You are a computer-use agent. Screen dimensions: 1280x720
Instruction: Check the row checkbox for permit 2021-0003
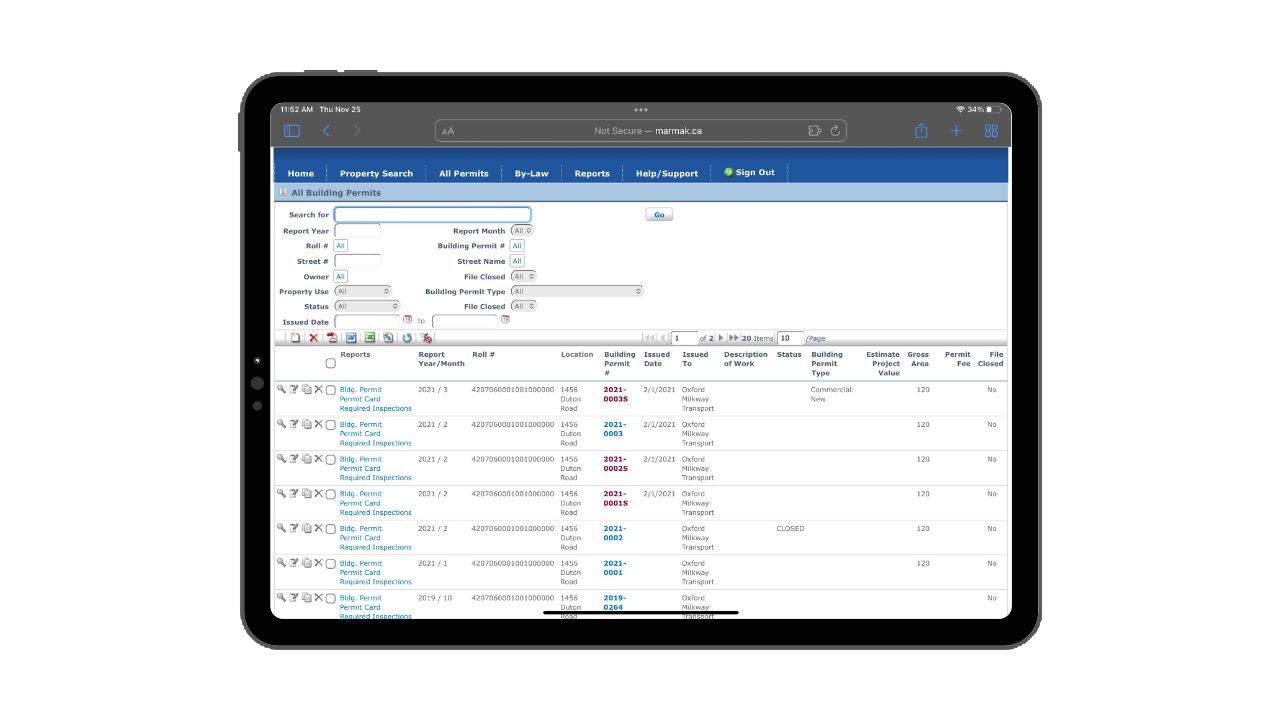click(x=331, y=425)
